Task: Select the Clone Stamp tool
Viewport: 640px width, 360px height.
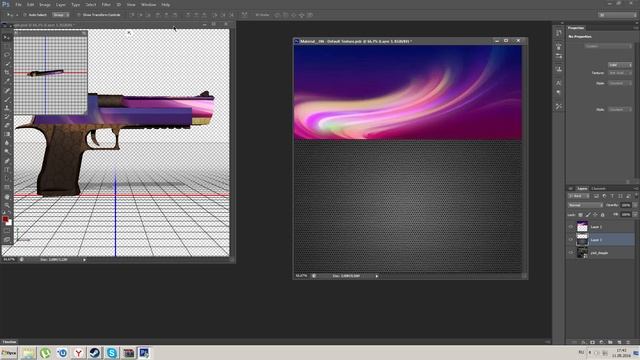Action: point(7,108)
